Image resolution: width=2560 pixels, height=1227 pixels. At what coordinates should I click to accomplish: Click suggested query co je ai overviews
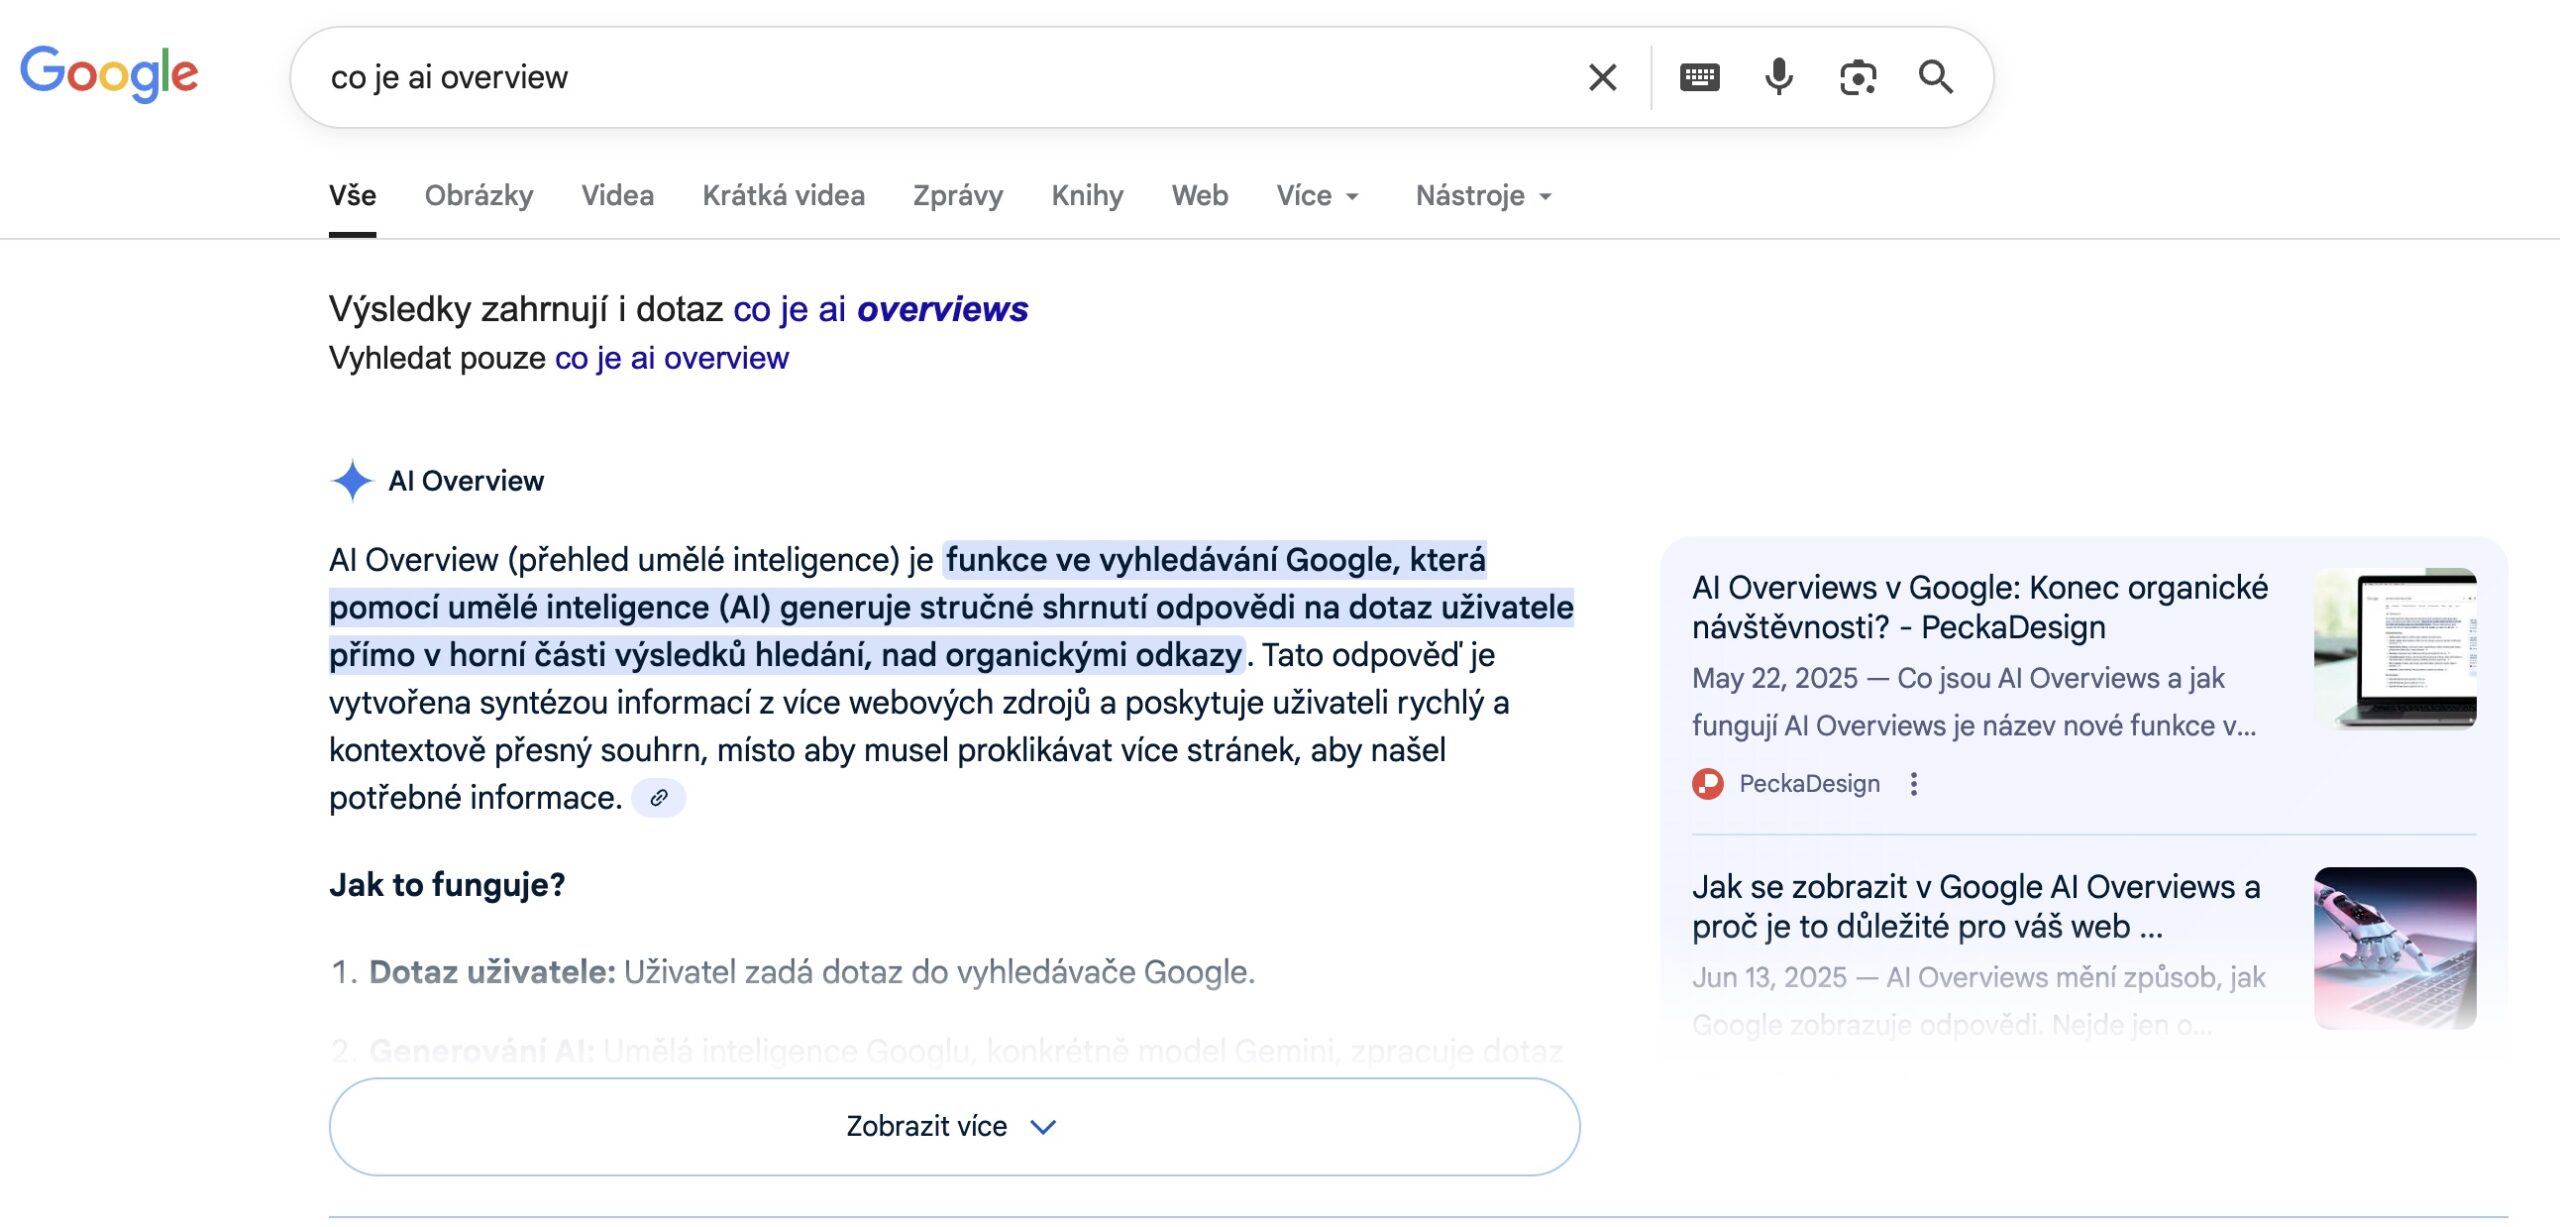coord(880,309)
